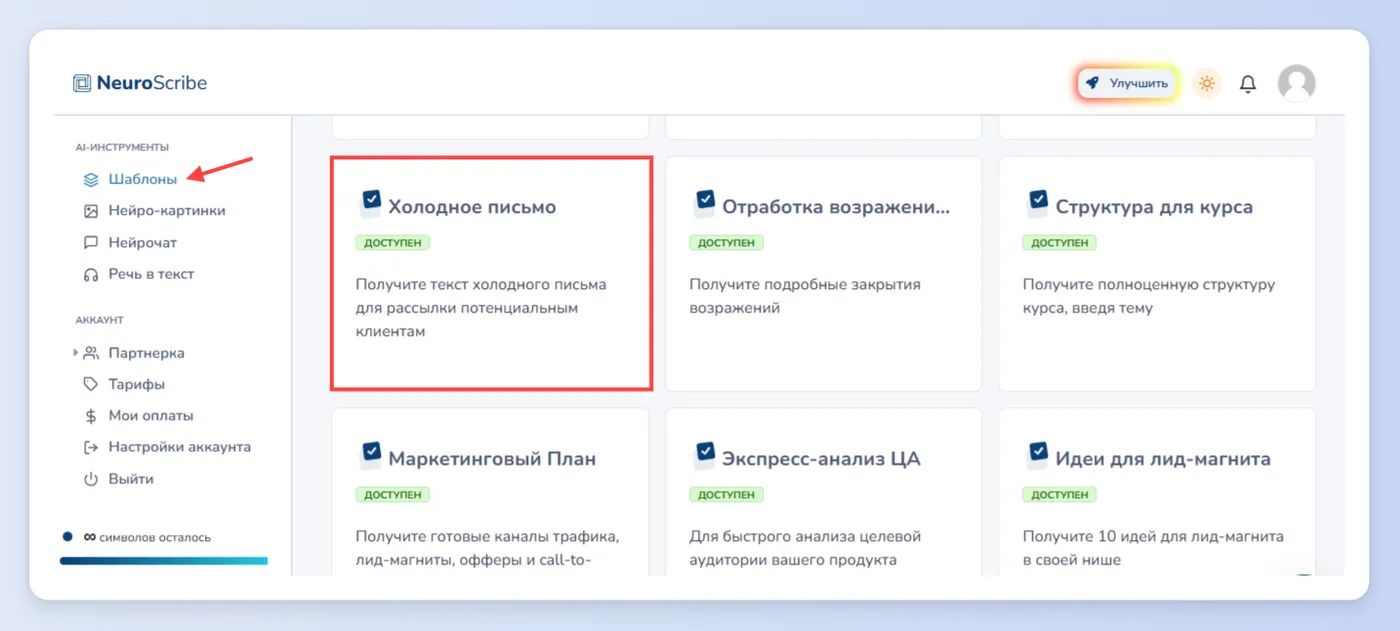Image resolution: width=1400 pixels, height=631 pixels.
Task: Click the Выйти power icon
Action: point(91,479)
